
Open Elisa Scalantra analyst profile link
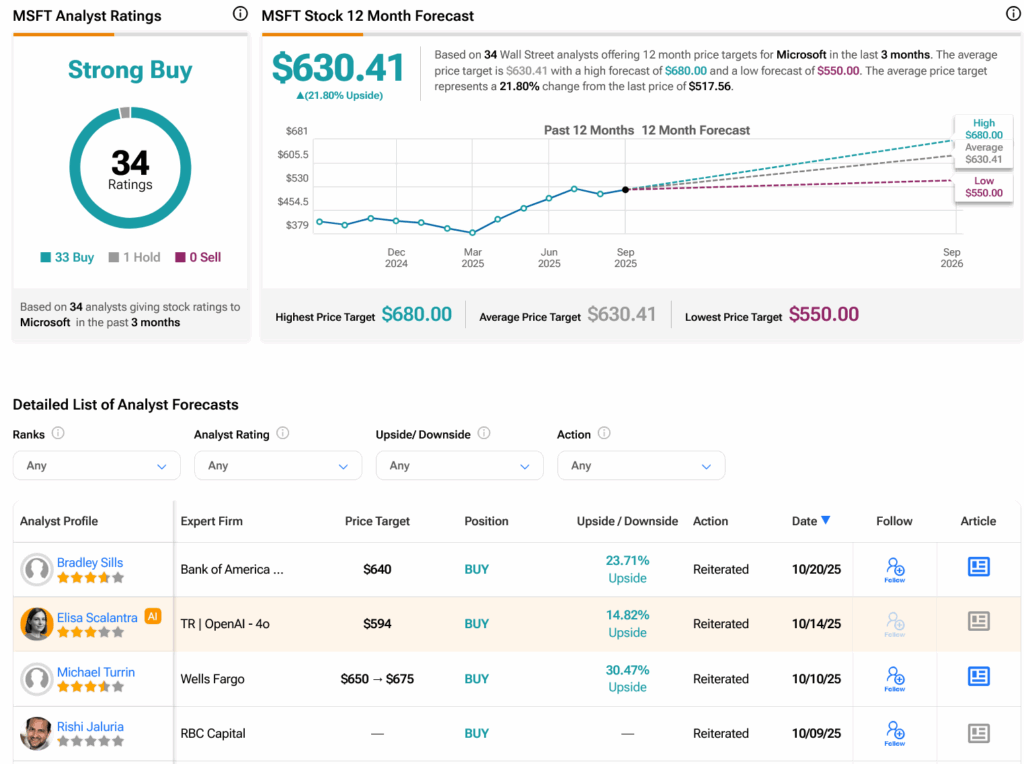tap(97, 617)
